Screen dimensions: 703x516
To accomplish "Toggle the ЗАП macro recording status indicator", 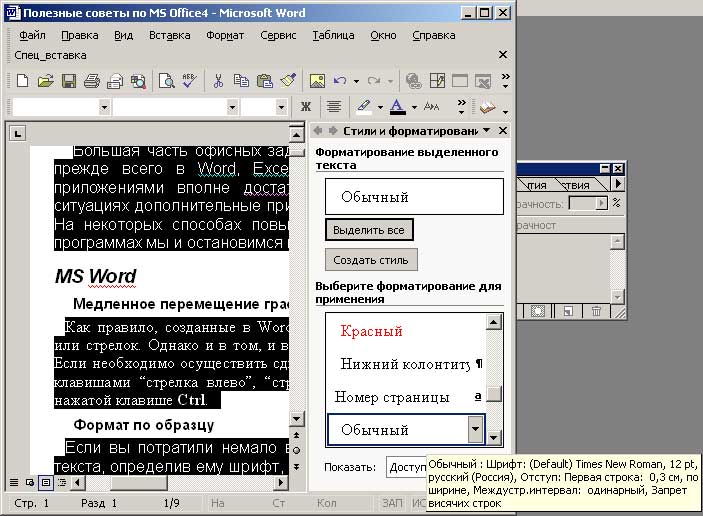I will point(392,503).
